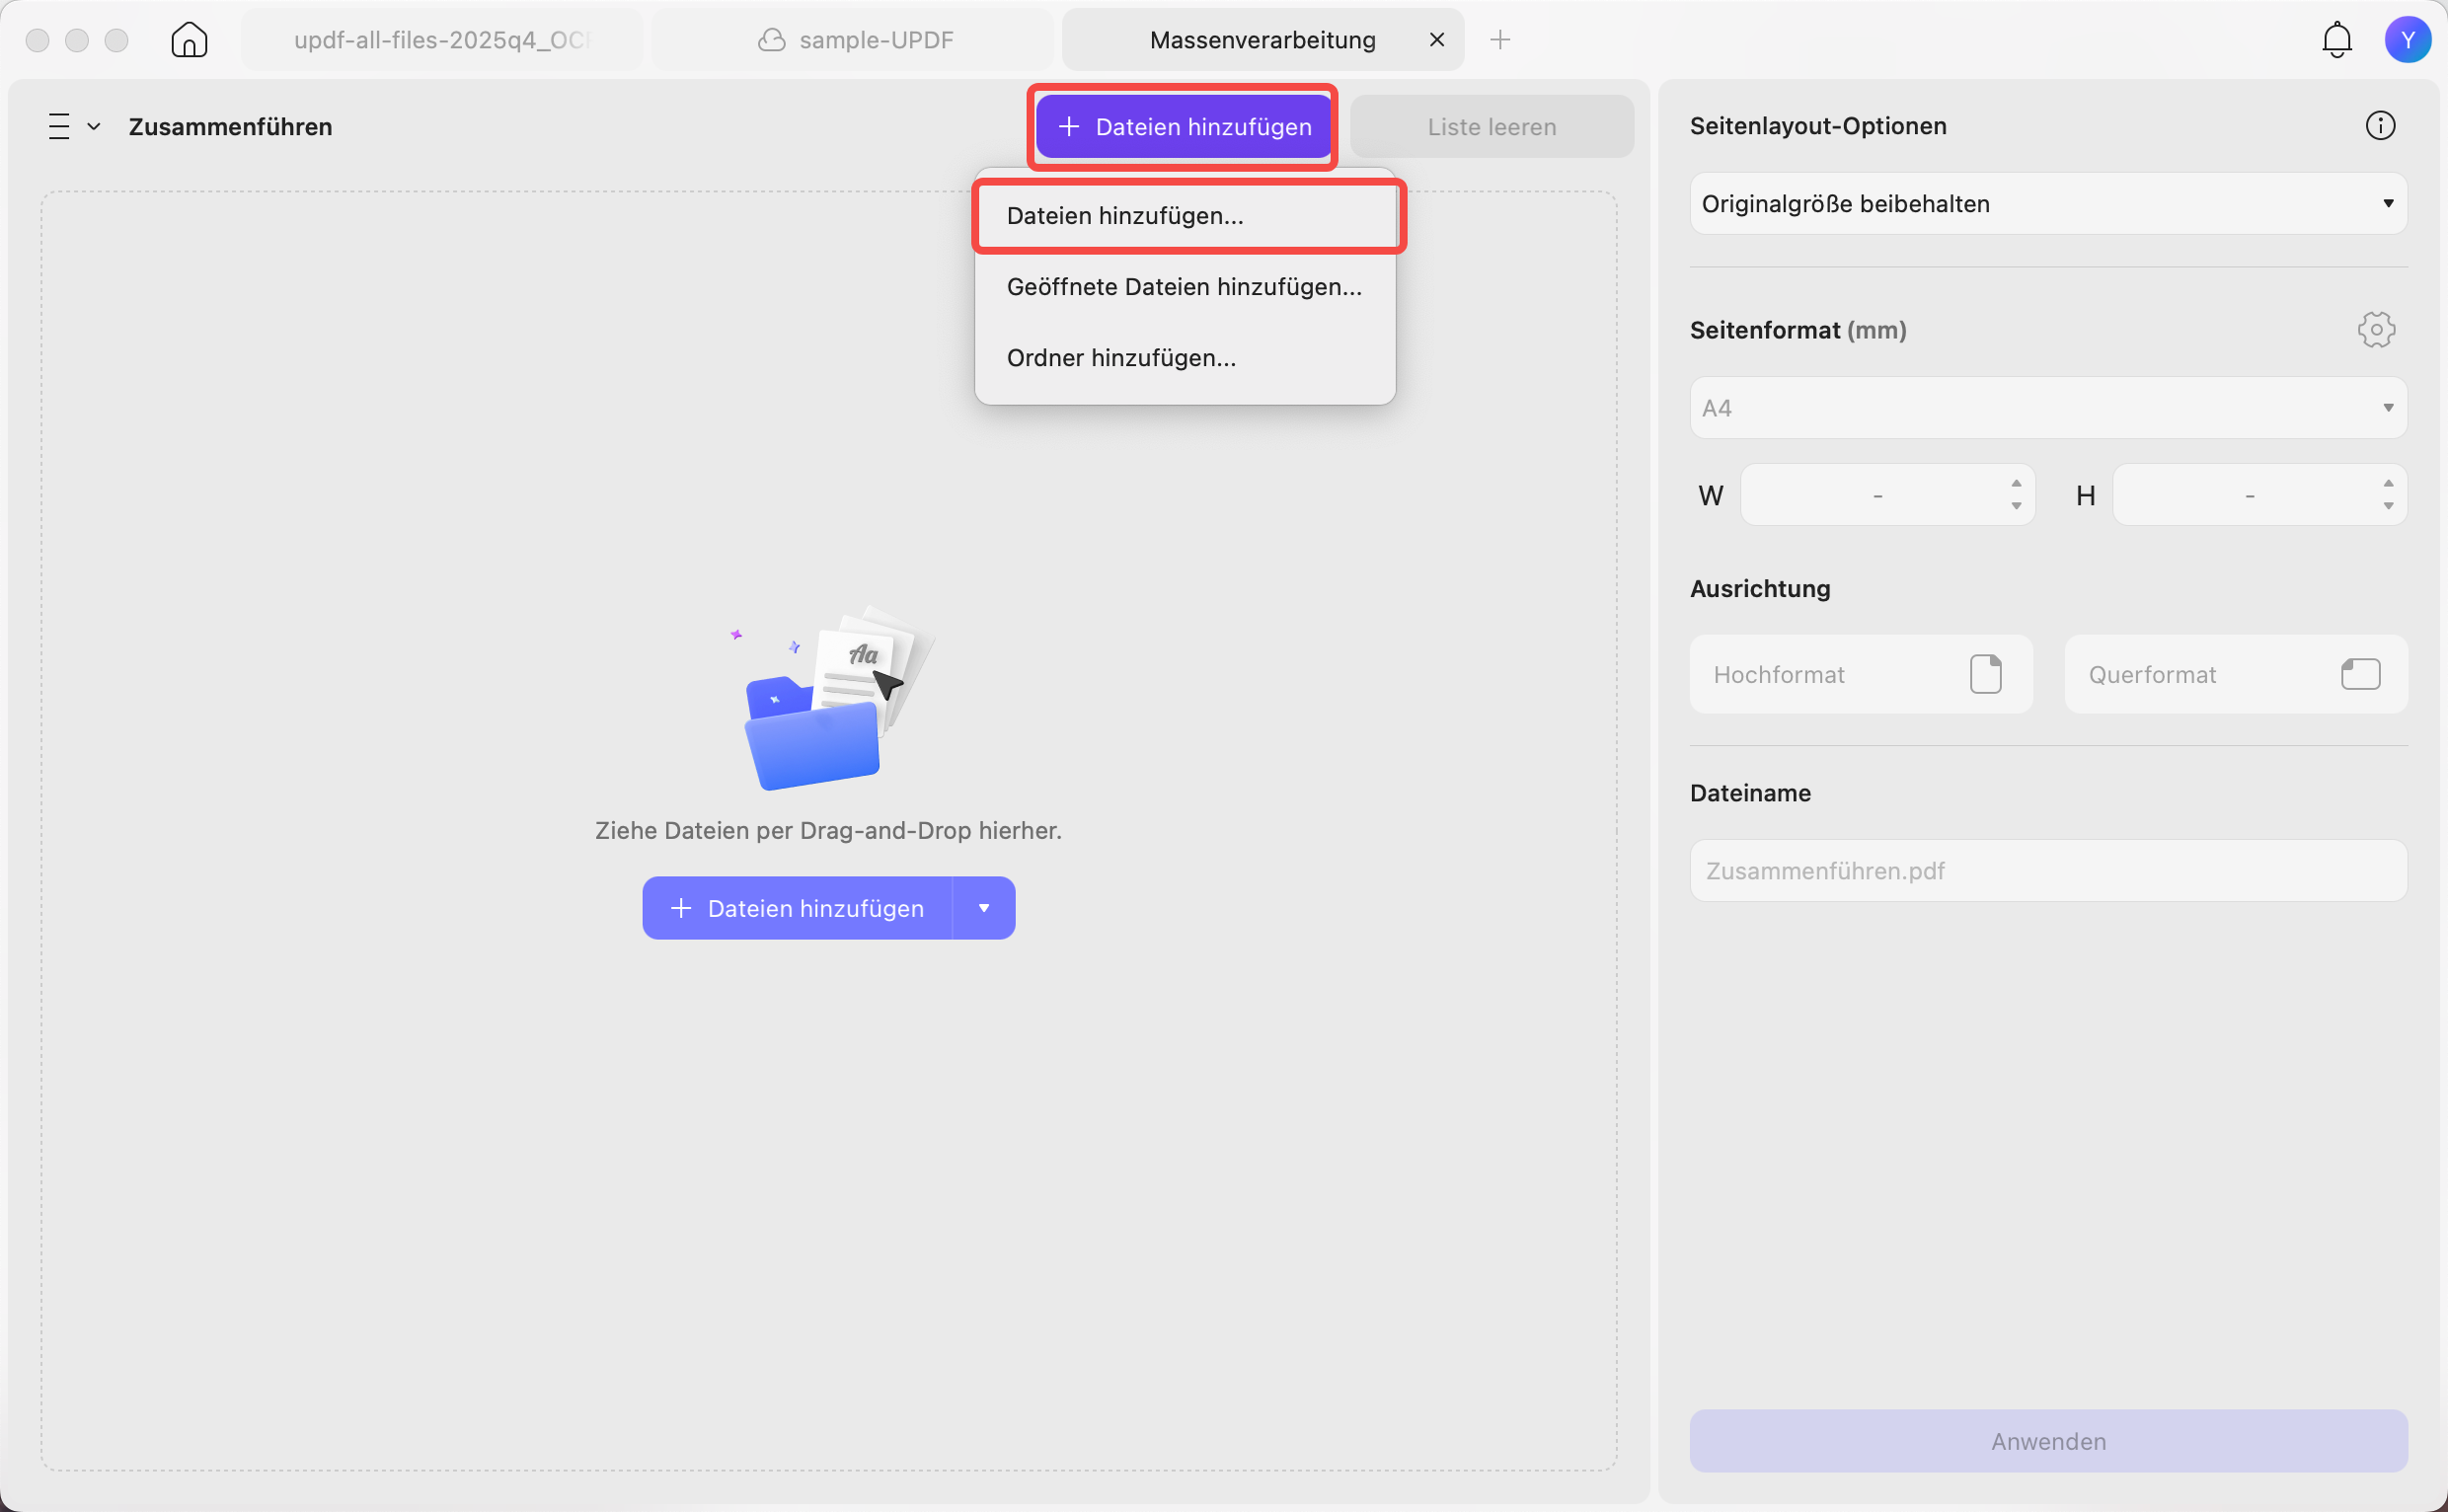Open the user profile avatar
This screenshot has width=2448, height=1512.
(2407, 40)
